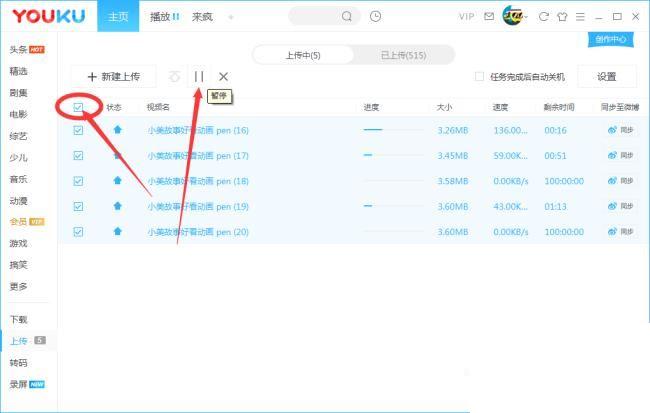Select 电影 in the left sidebar

[x=19, y=114]
